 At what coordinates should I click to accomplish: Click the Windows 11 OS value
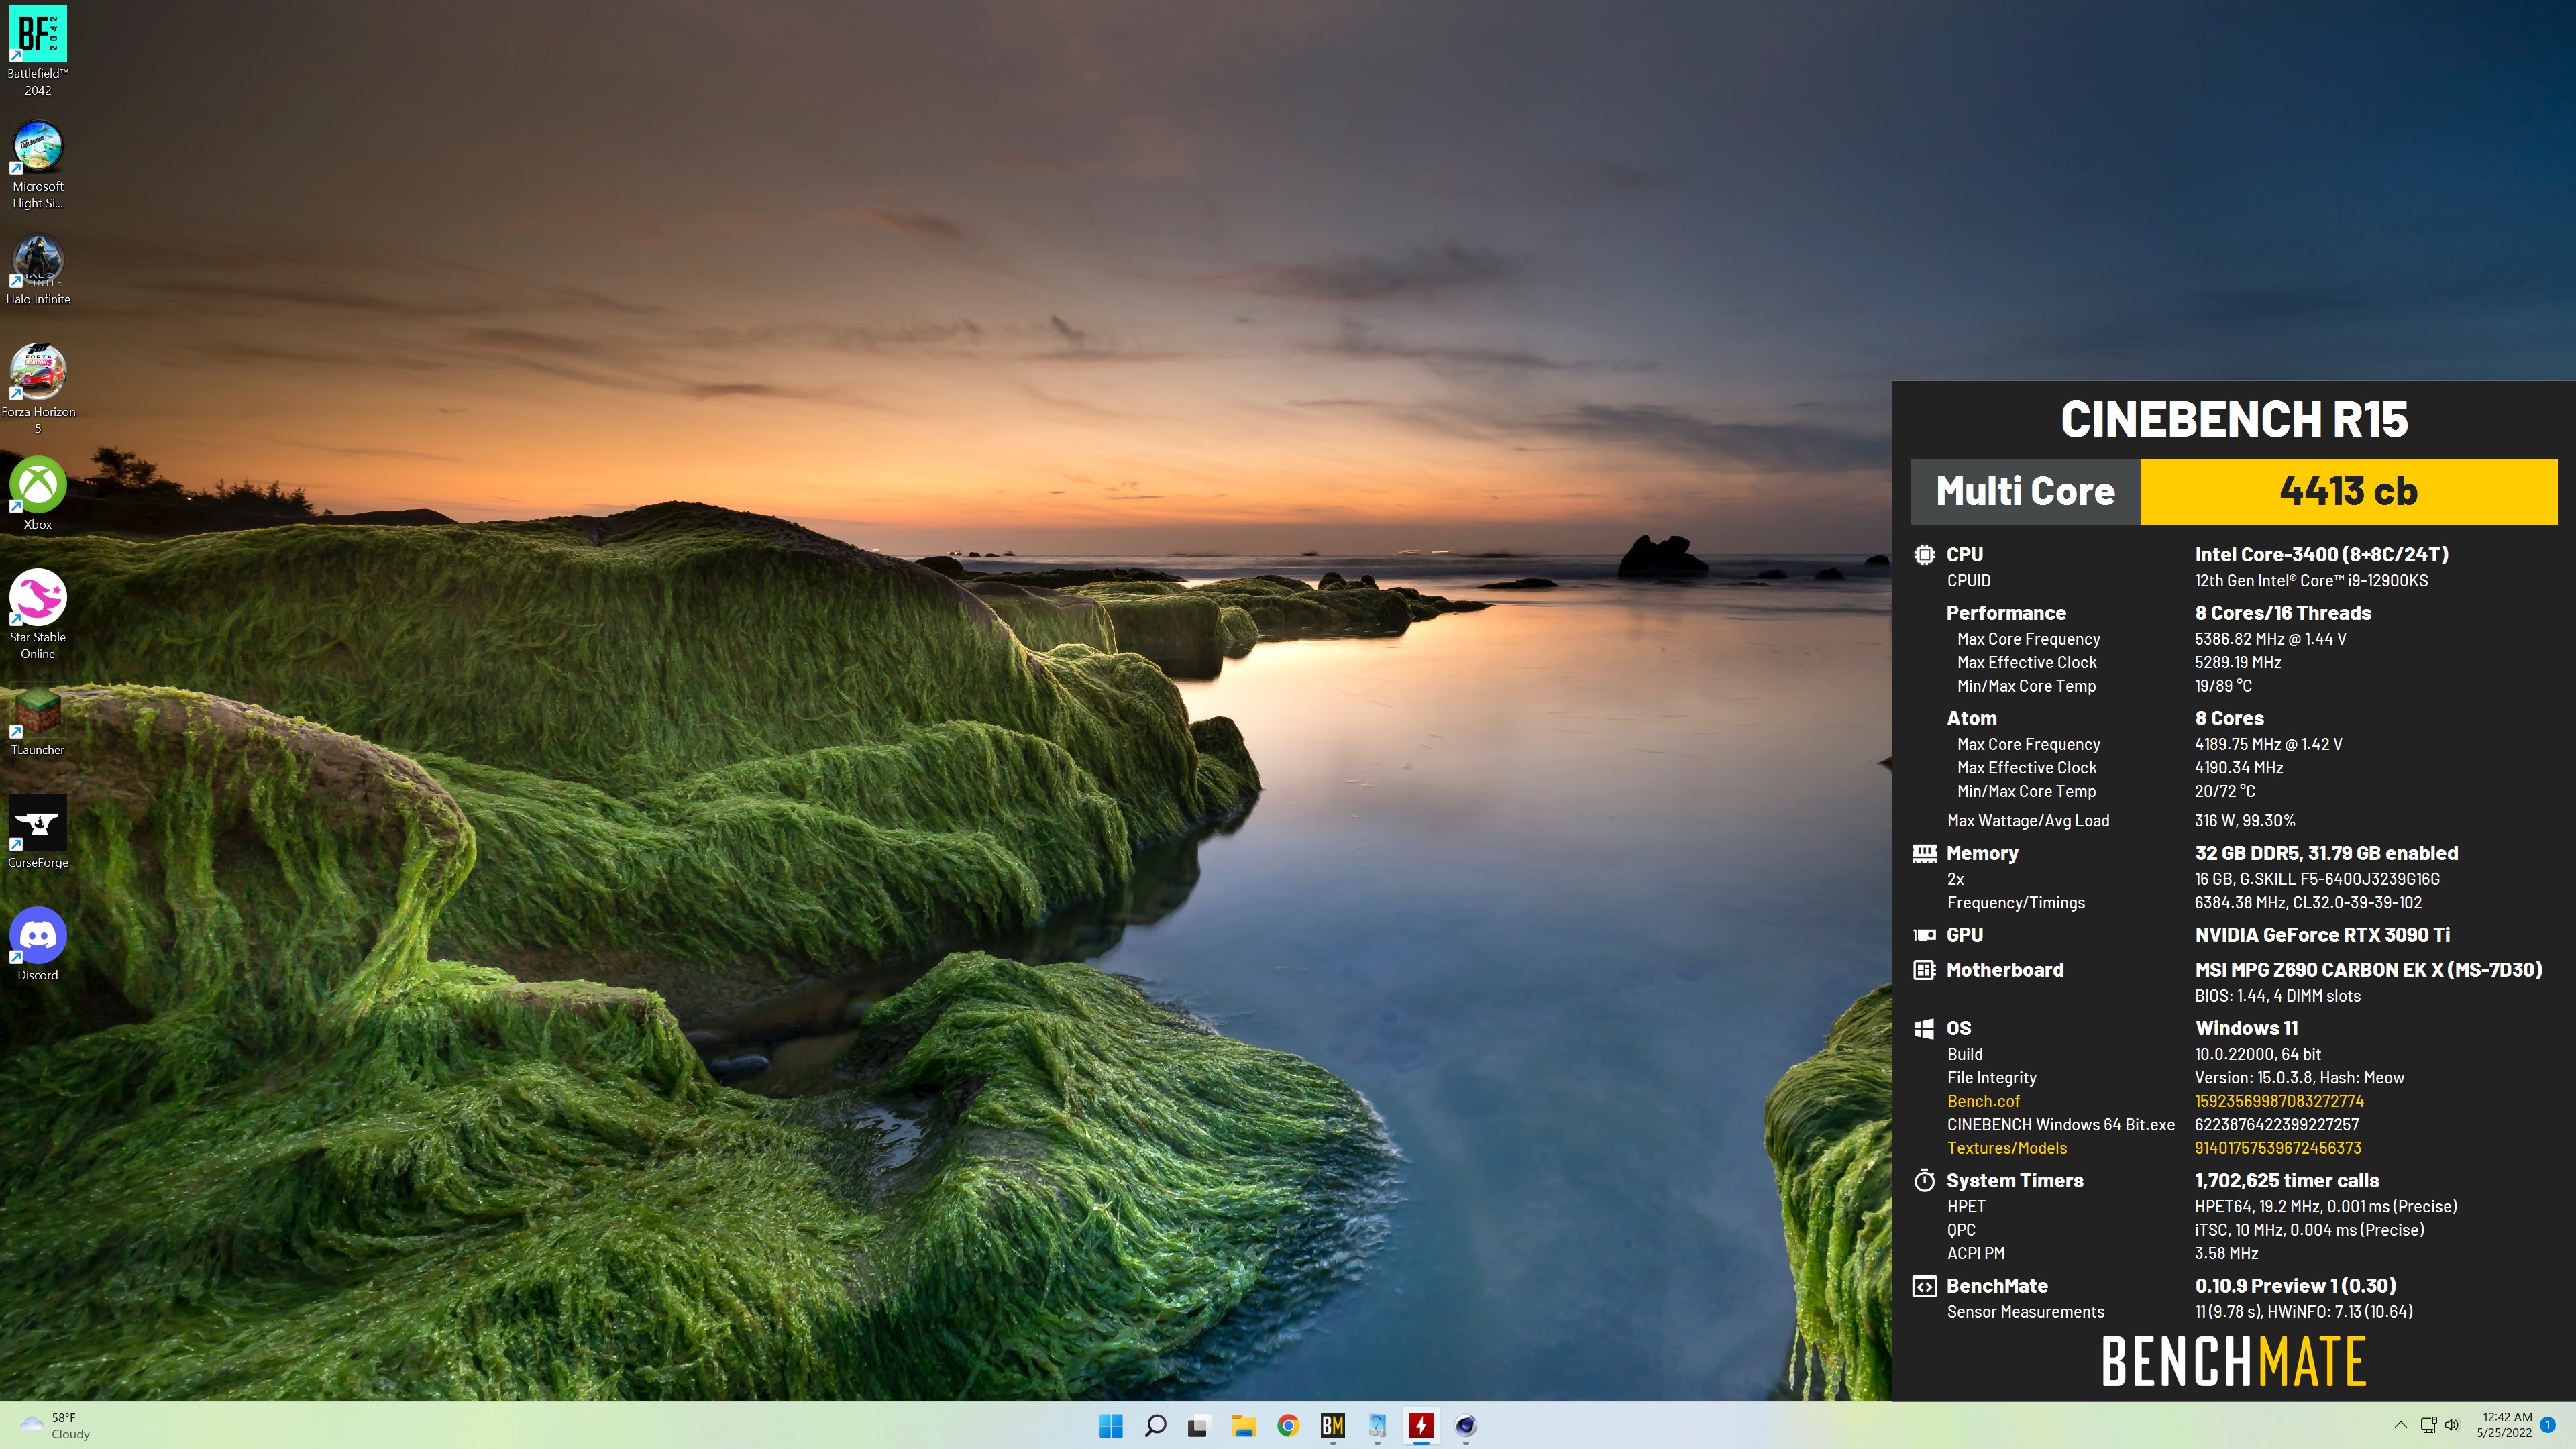[x=2246, y=1029]
